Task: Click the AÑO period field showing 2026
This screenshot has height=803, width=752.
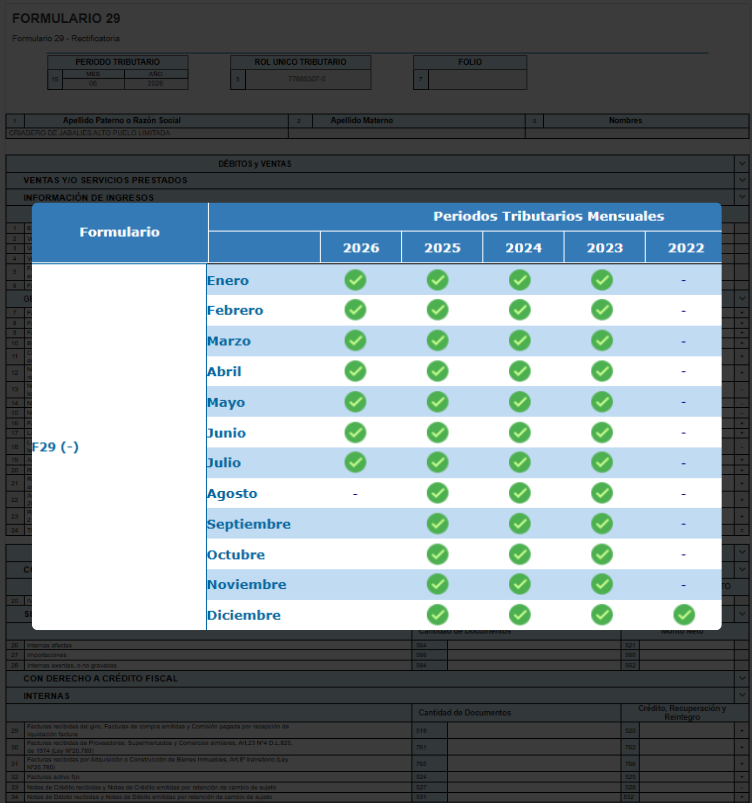Action: 156,83
